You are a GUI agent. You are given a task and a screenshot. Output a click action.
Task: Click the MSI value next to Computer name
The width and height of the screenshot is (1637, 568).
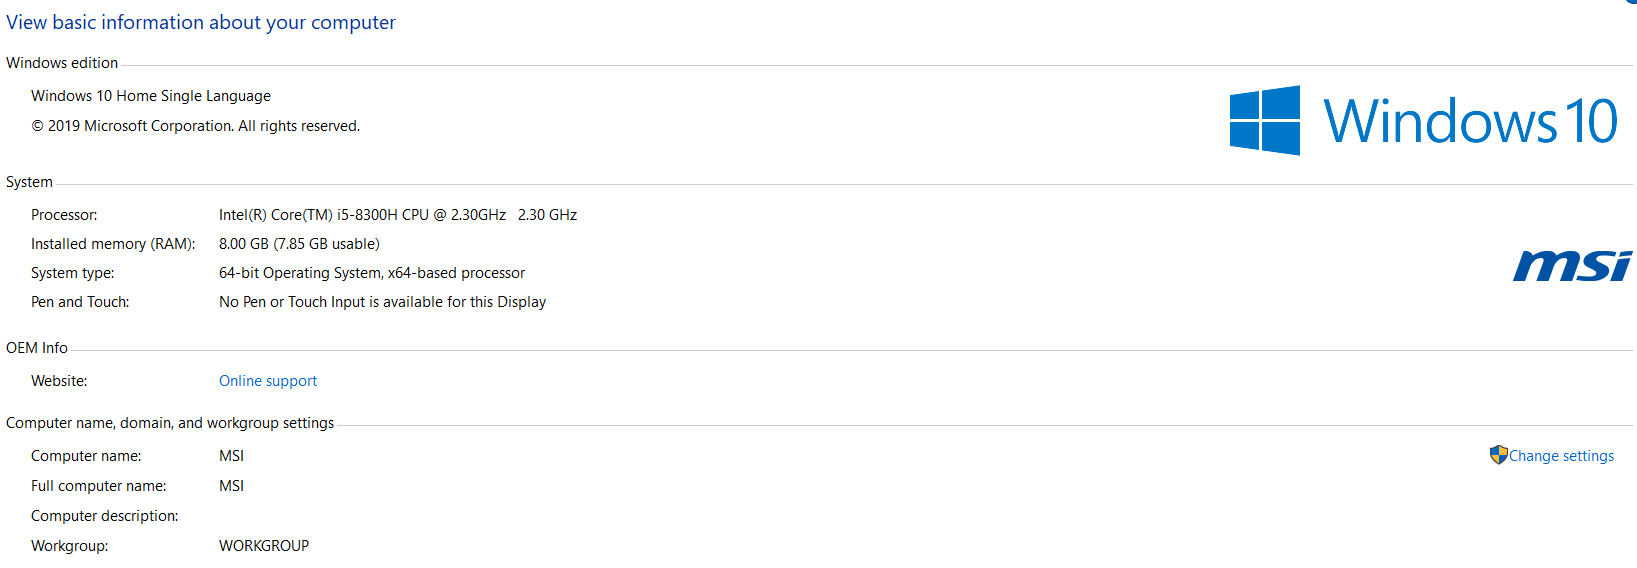click(231, 456)
